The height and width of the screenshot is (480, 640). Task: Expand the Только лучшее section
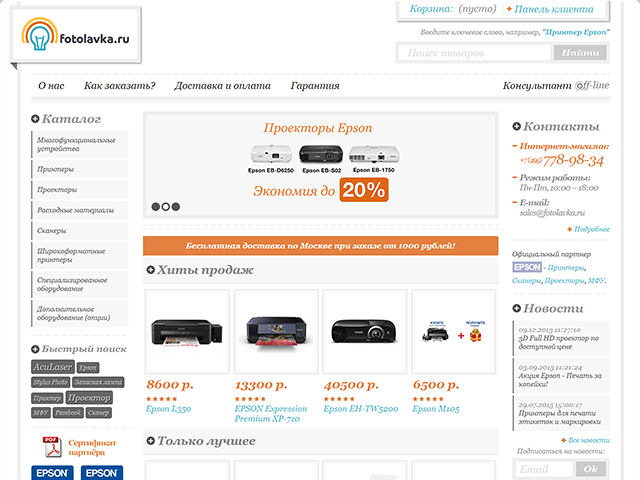click(x=151, y=441)
